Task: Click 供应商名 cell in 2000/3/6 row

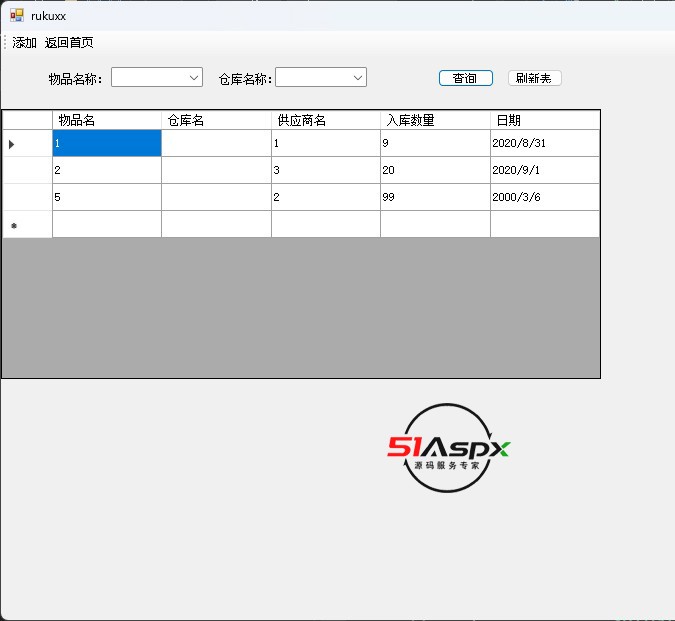Action: (326, 197)
